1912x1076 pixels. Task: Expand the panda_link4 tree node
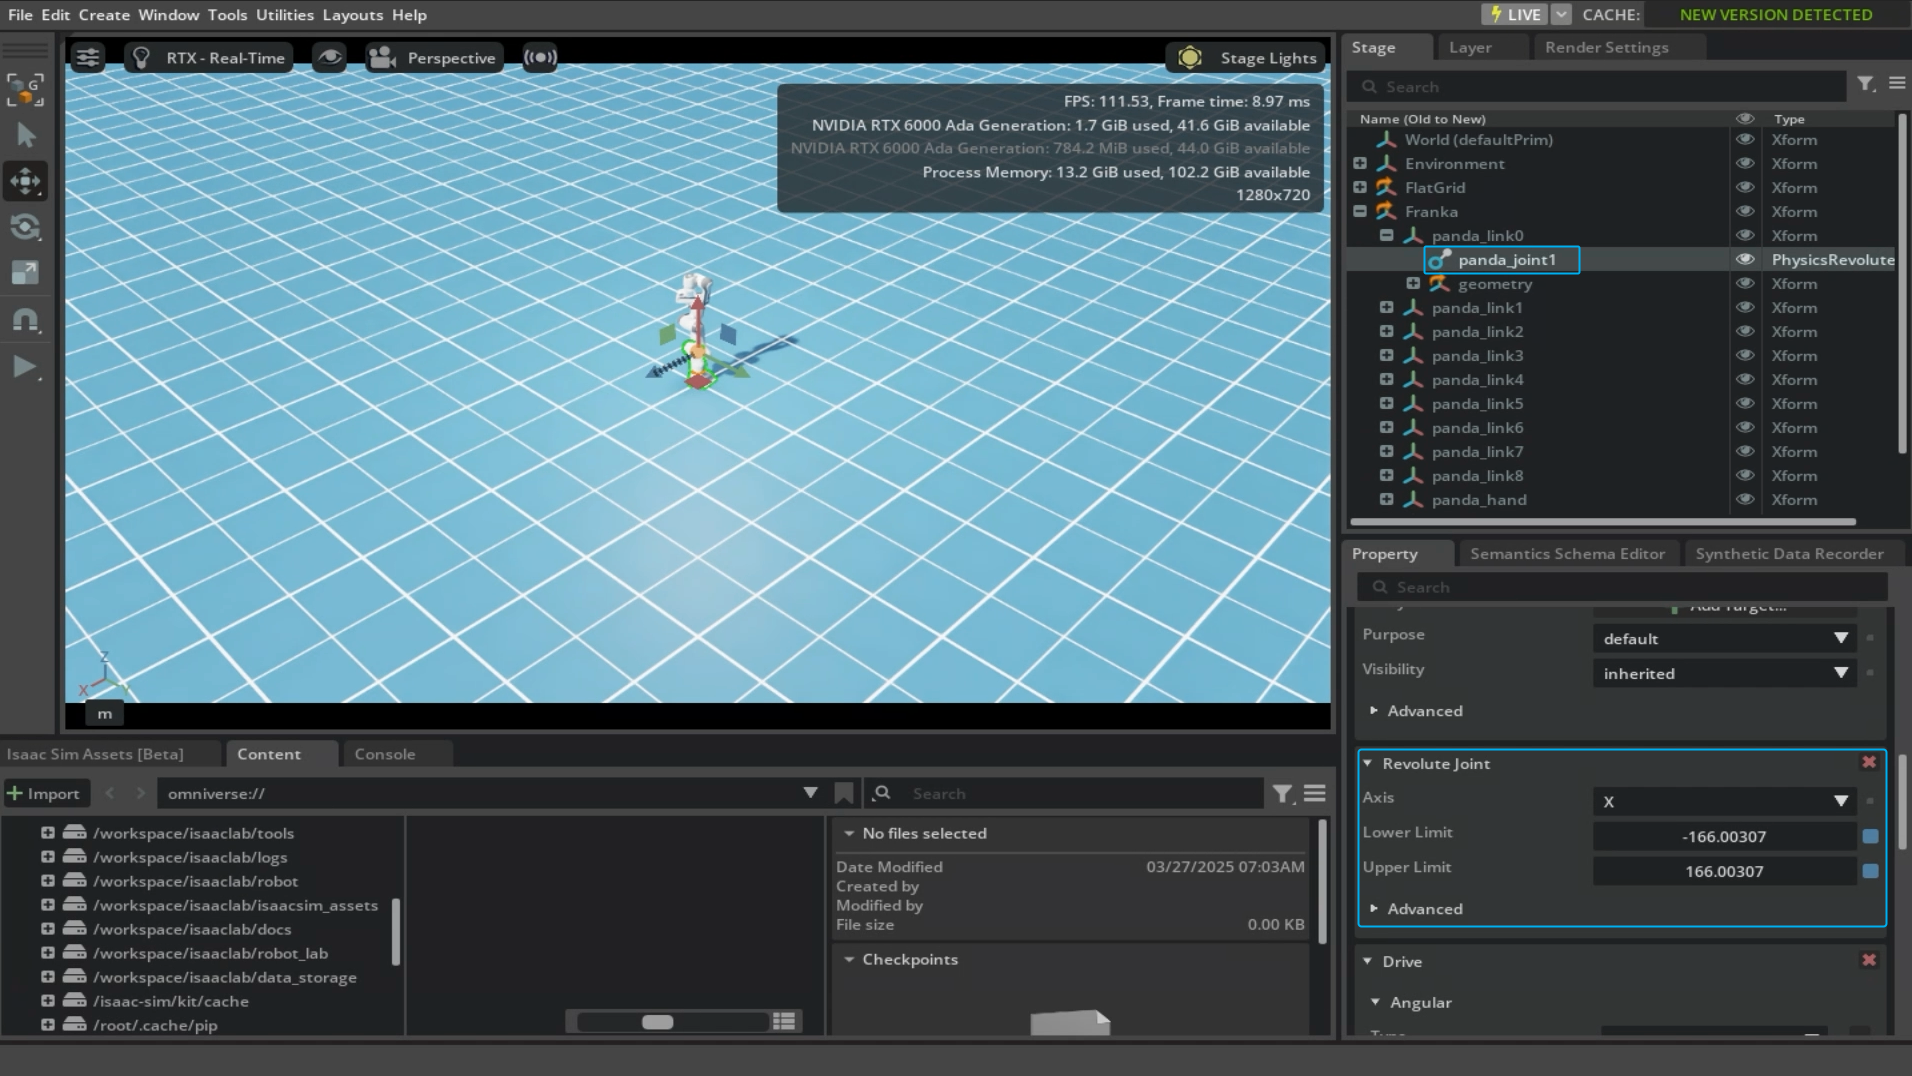pos(1386,379)
